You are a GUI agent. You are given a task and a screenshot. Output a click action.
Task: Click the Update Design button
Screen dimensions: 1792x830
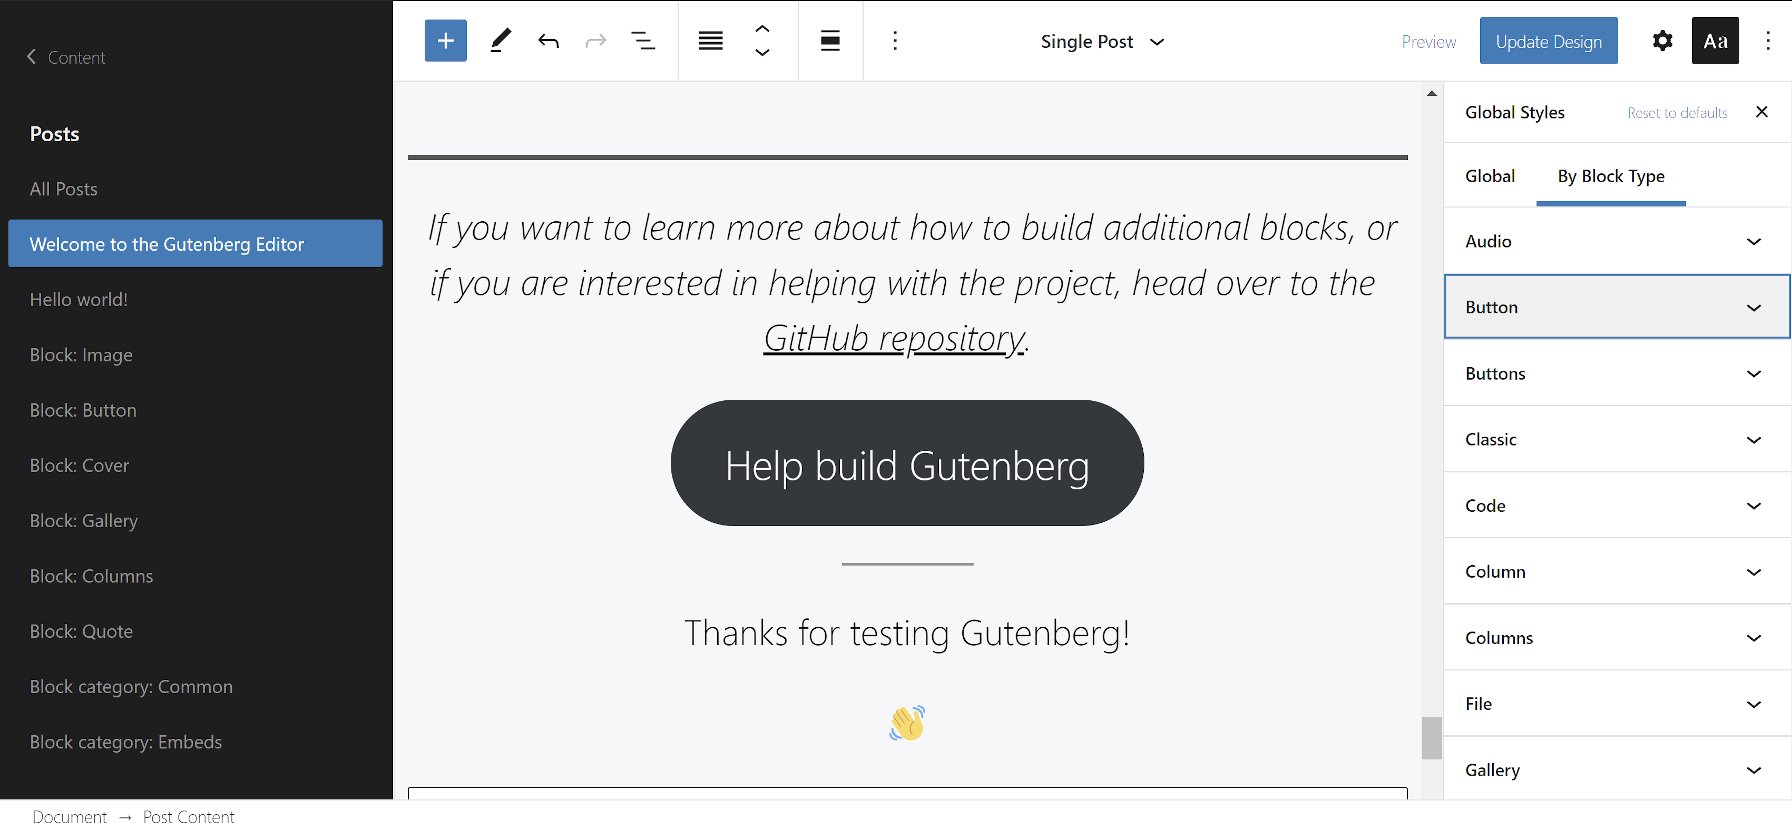[x=1548, y=41]
